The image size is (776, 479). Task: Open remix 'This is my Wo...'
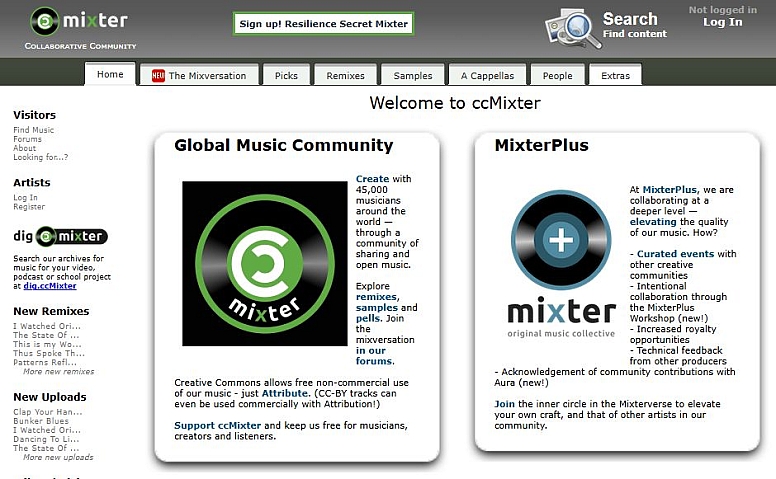pyautogui.click(x=47, y=344)
